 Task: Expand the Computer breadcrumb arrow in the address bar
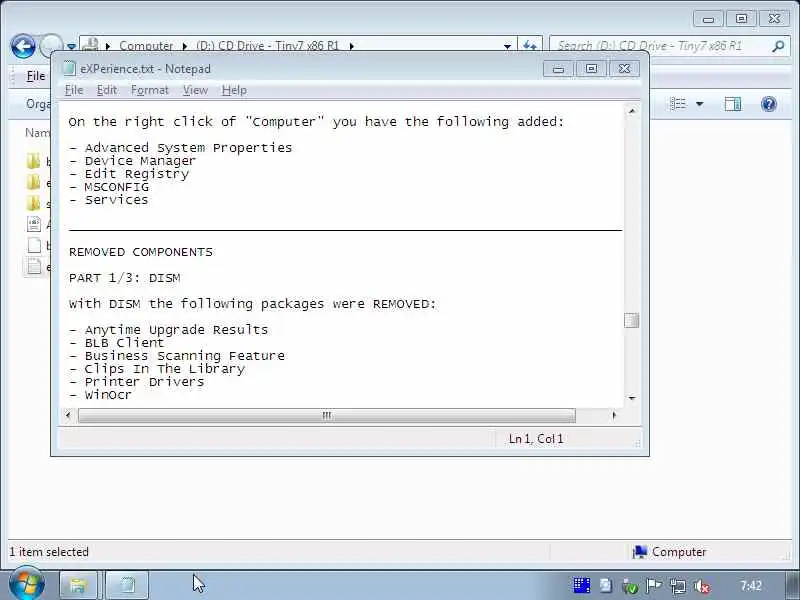click(x=185, y=46)
